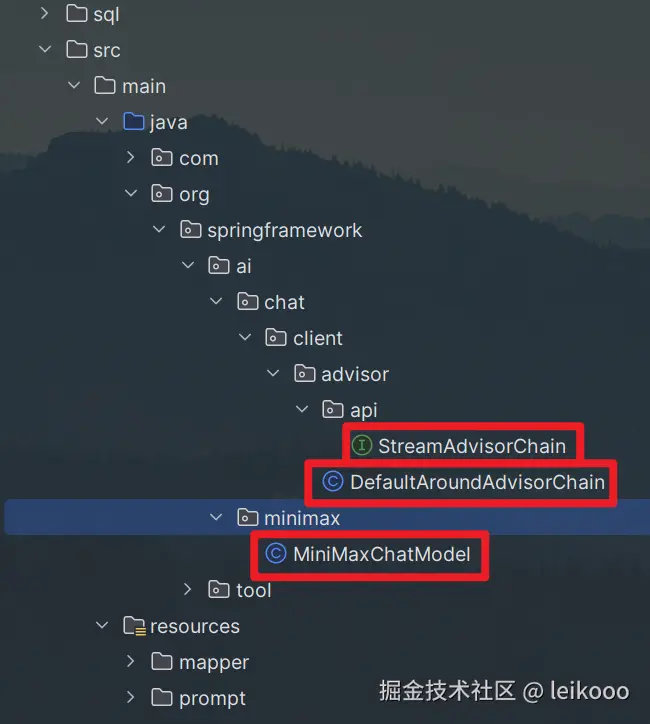This screenshot has height=724, width=650.
Task: Expand the com package
Action: [131, 157]
